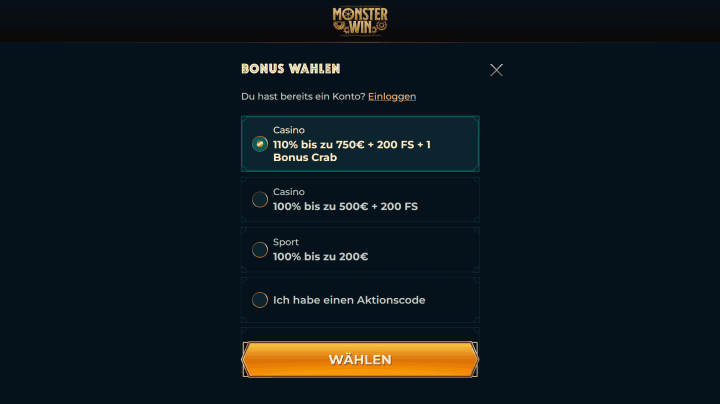This screenshot has width=720, height=404.
Task: Open the Einloggen link
Action: pyautogui.click(x=392, y=96)
